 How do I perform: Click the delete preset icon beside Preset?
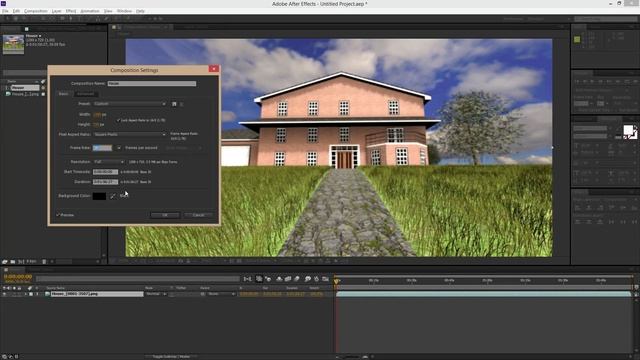tap(182, 104)
